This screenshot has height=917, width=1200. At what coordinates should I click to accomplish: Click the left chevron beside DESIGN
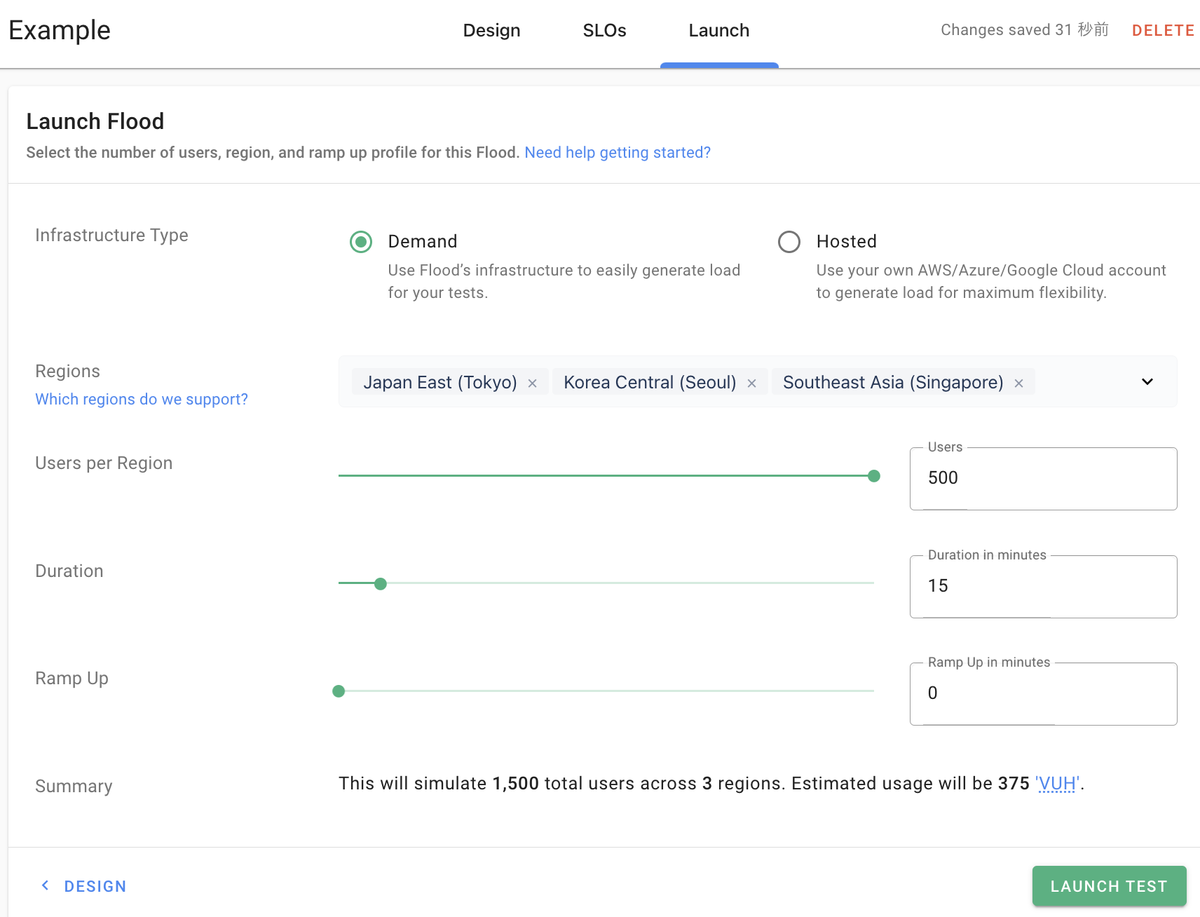click(x=45, y=886)
